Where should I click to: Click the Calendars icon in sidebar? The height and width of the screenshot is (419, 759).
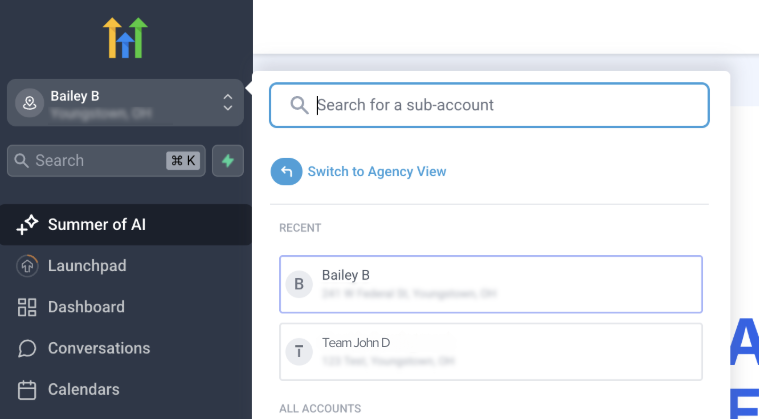pos(27,390)
